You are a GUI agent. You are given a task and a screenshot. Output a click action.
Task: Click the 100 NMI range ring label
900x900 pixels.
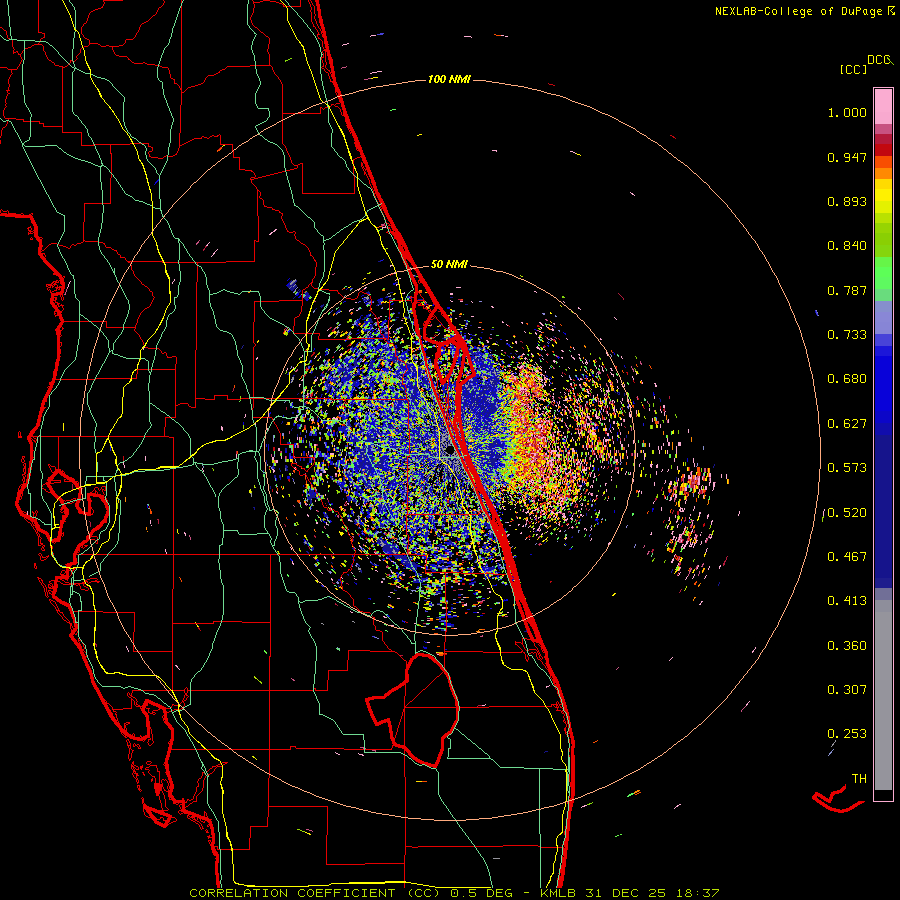pos(449,79)
